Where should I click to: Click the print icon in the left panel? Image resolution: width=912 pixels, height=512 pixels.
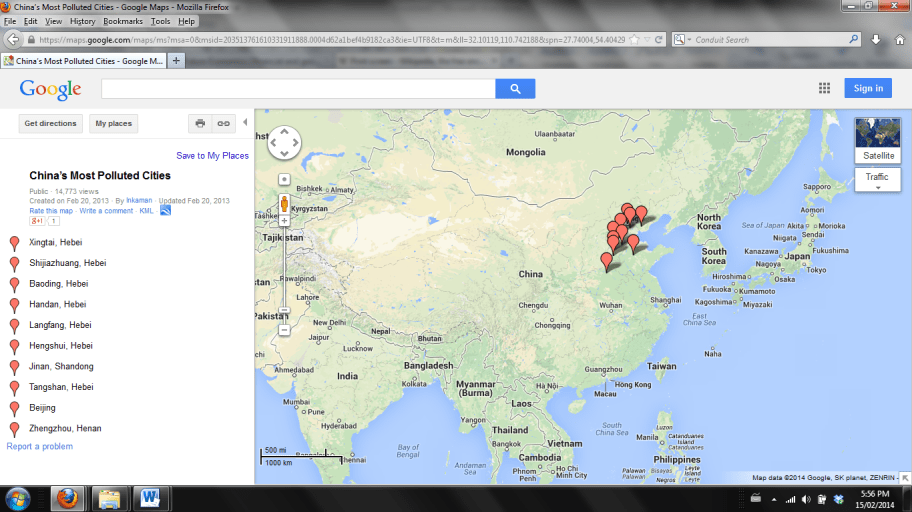[x=200, y=124]
